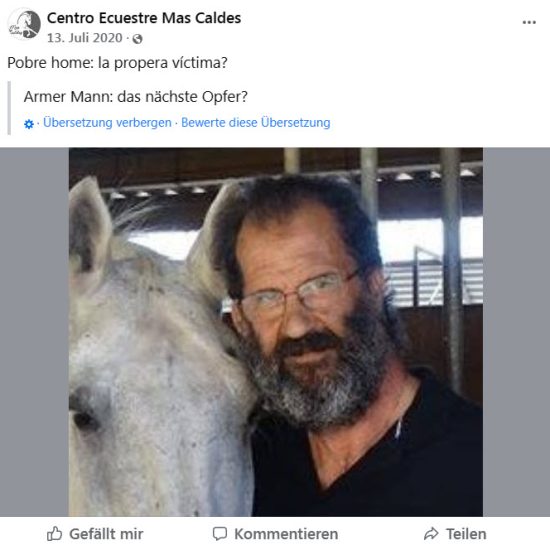Click the Gefällt mir label
Viewport: 550px width, 550px height.
click(106, 534)
